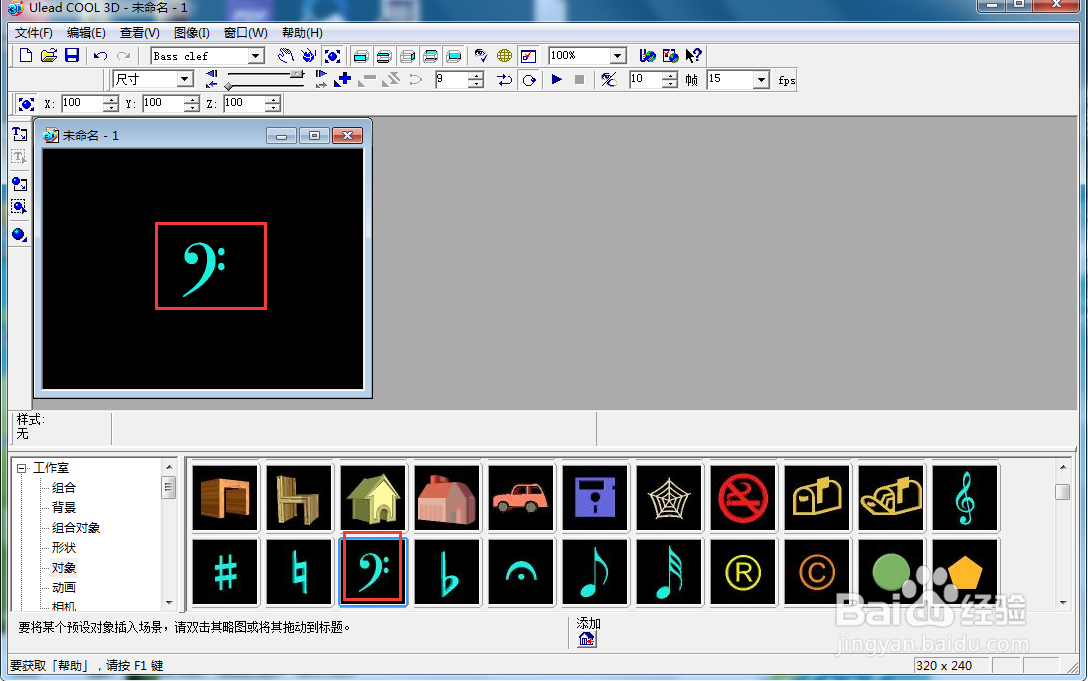
Task: Create a new document with New icon
Action: point(26,56)
